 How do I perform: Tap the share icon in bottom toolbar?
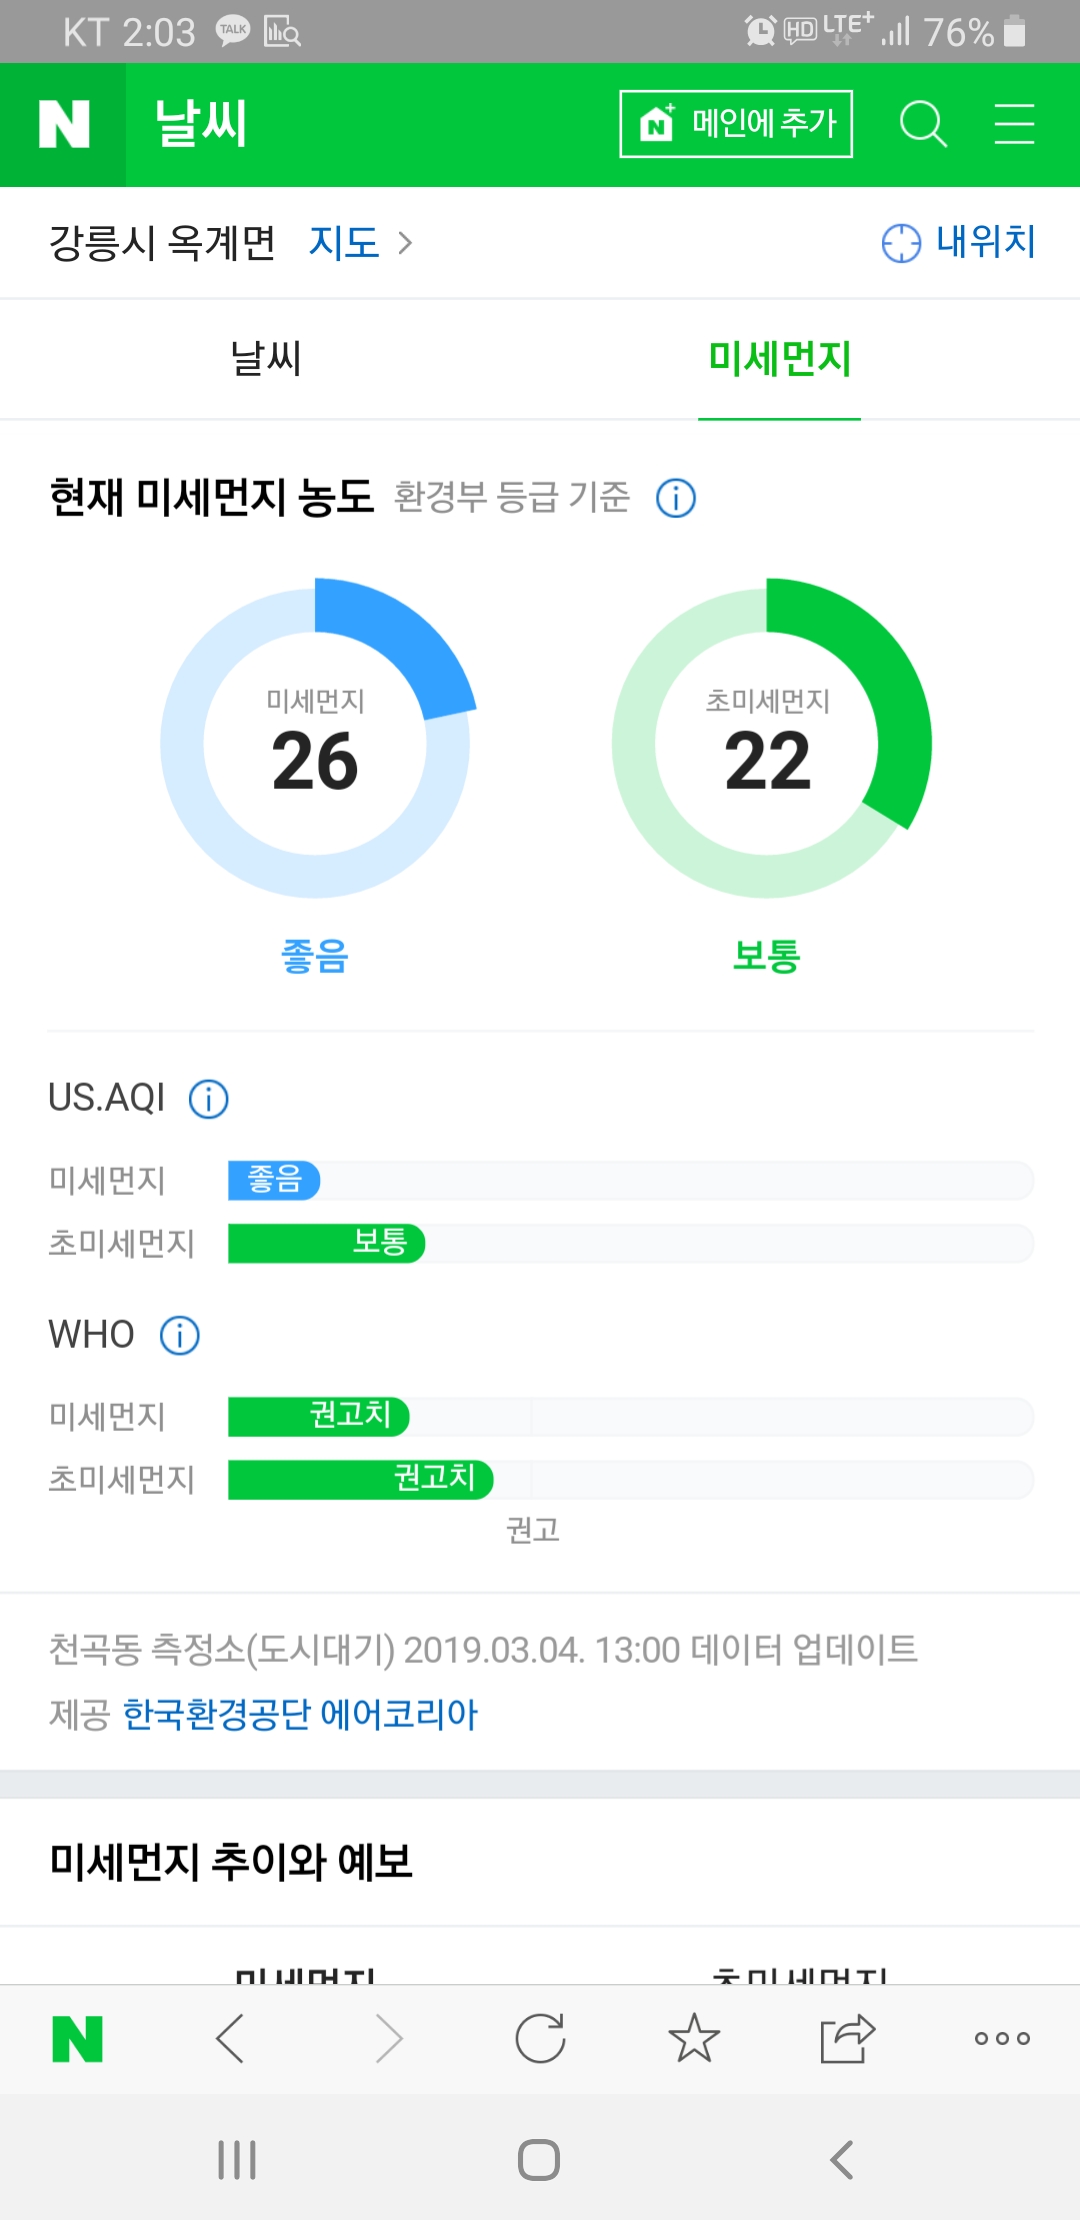847,2038
